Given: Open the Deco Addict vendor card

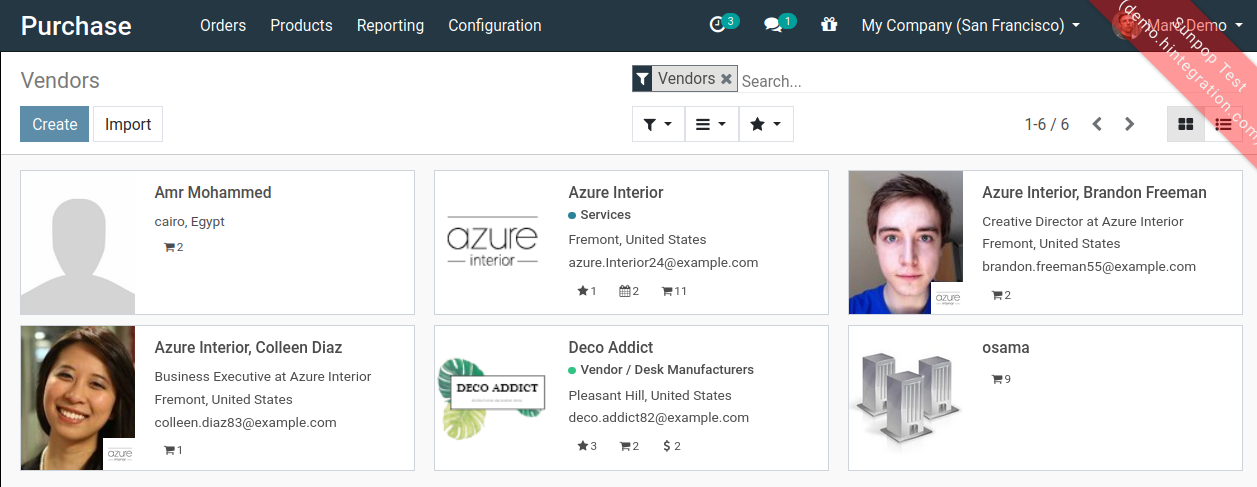Looking at the screenshot, I should tap(631, 398).
